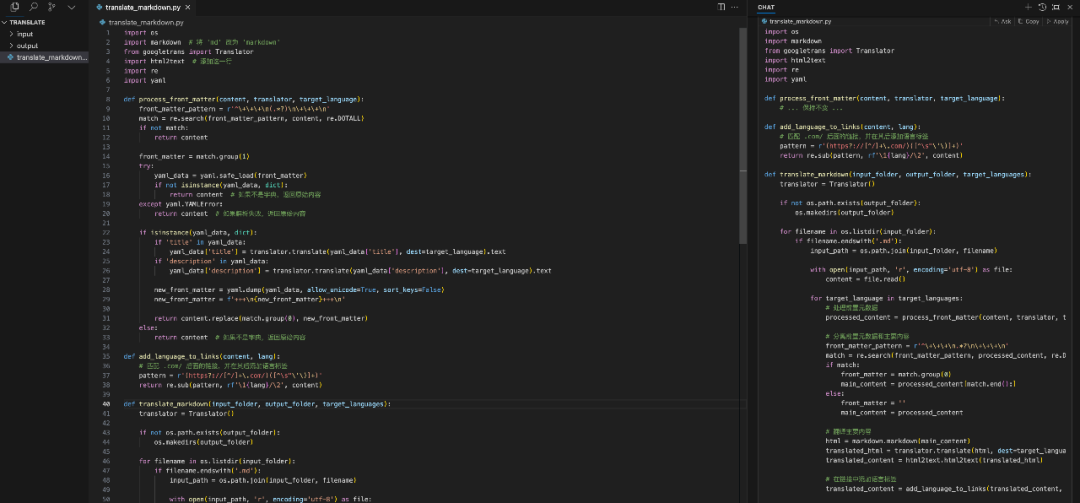Click translate_markdown.py label in chat code block
Image resolution: width=1080 pixels, height=503 pixels.
800,21
